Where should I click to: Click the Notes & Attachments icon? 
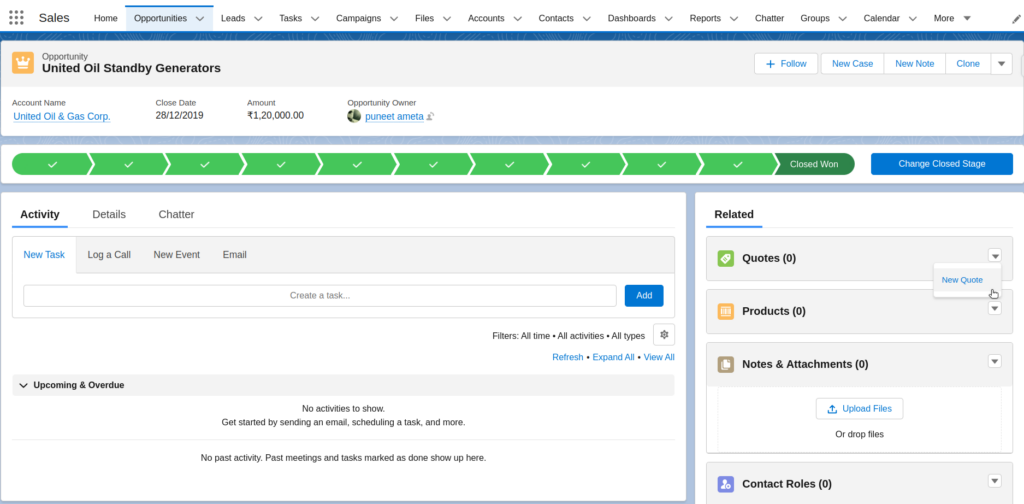726,364
